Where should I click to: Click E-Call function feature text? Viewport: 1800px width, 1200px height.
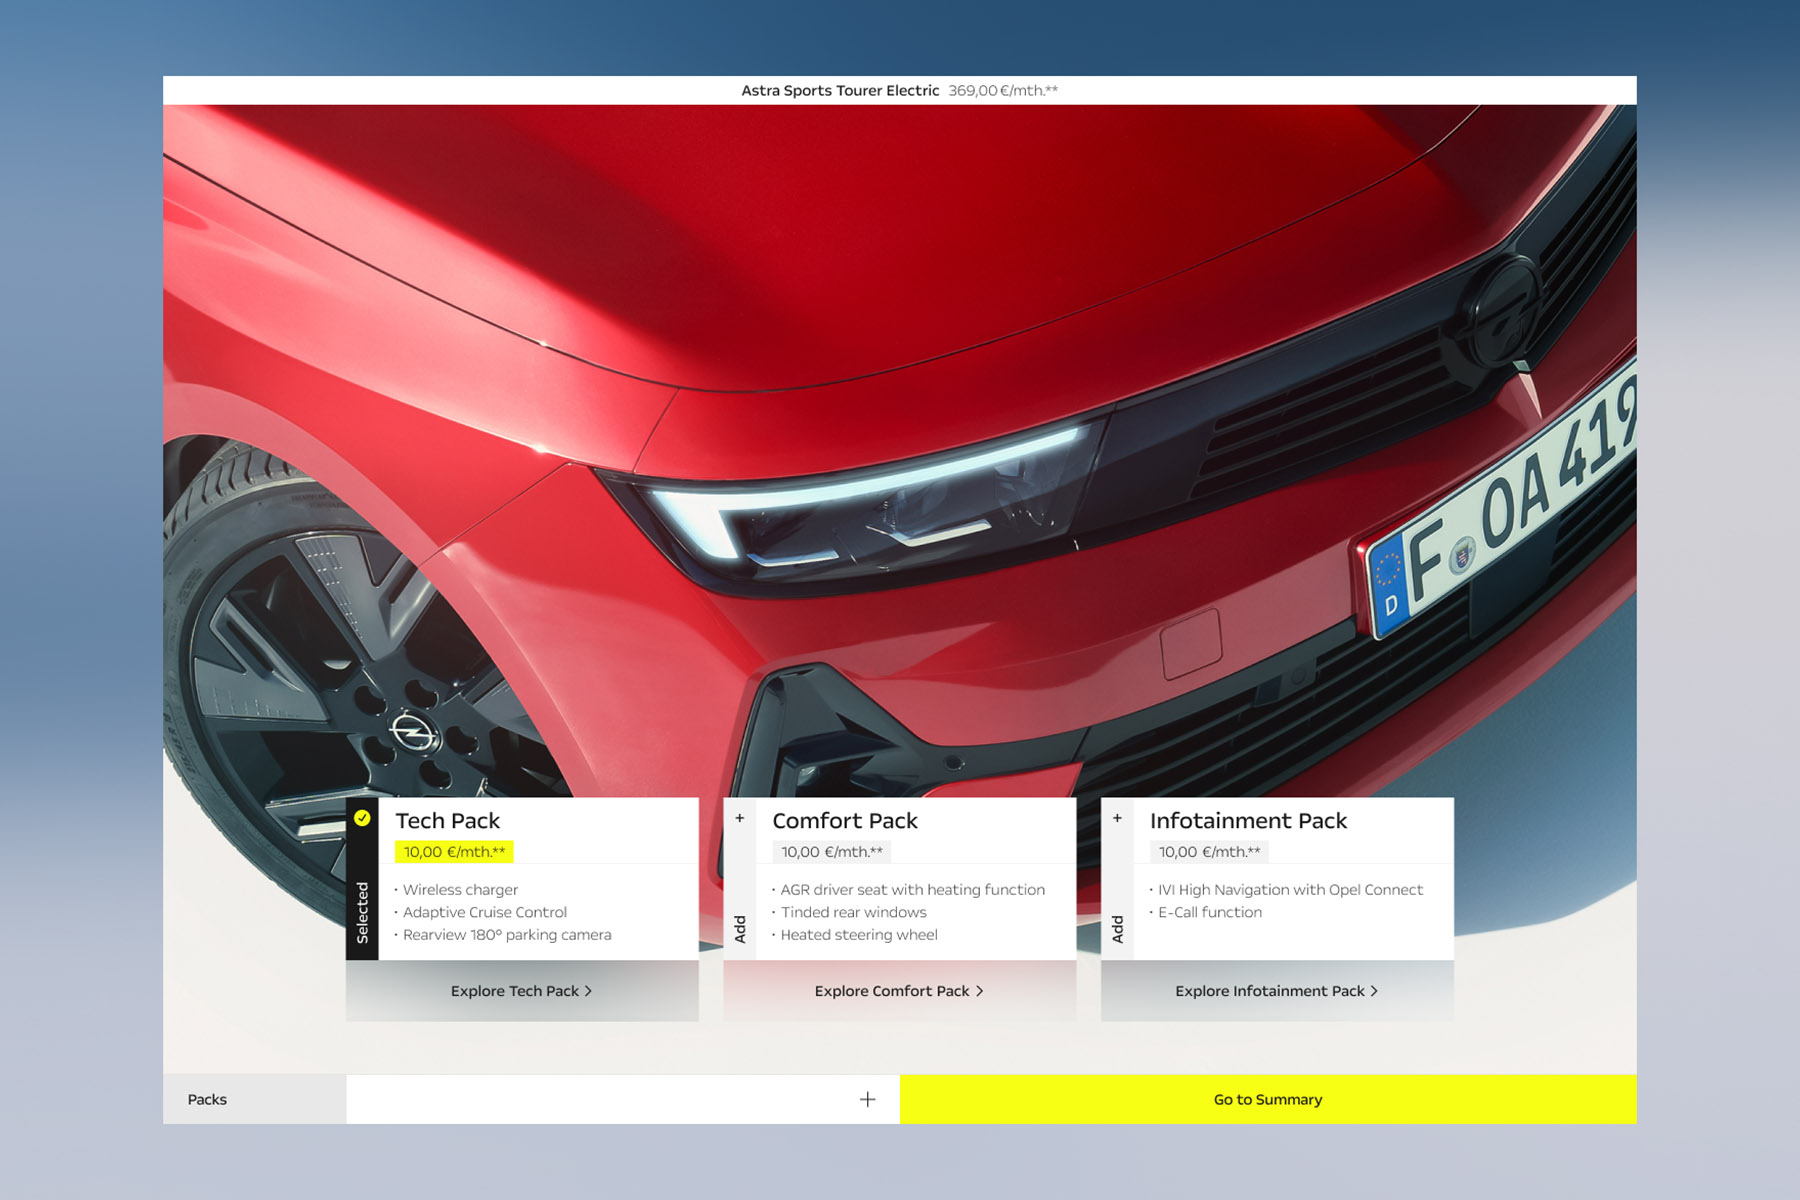[1210, 912]
